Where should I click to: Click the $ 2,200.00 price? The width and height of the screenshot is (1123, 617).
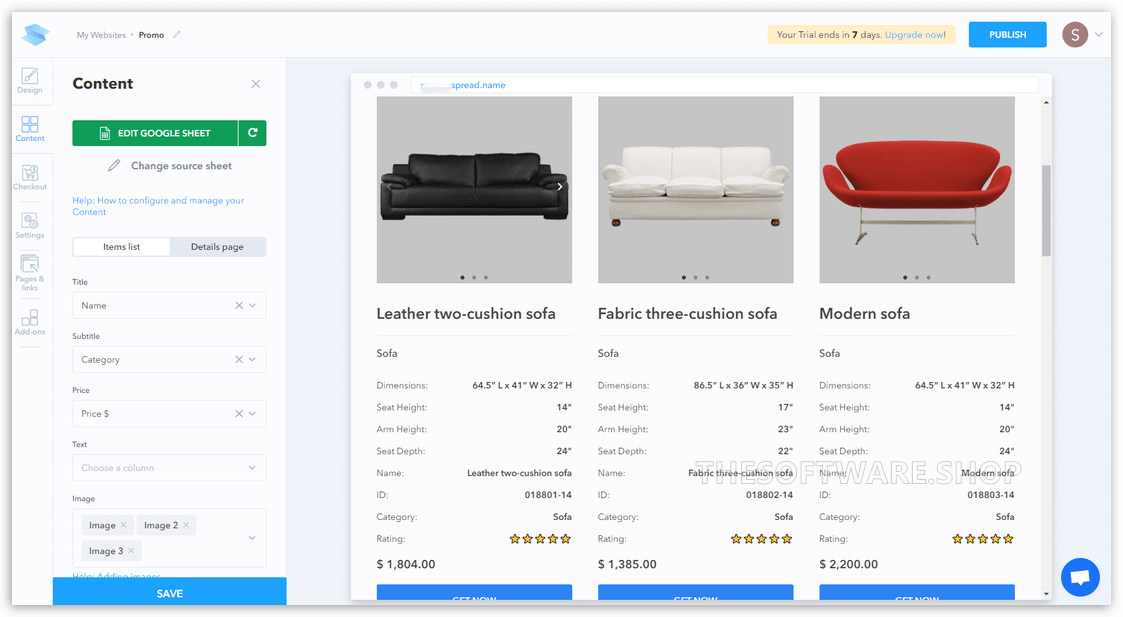point(848,564)
